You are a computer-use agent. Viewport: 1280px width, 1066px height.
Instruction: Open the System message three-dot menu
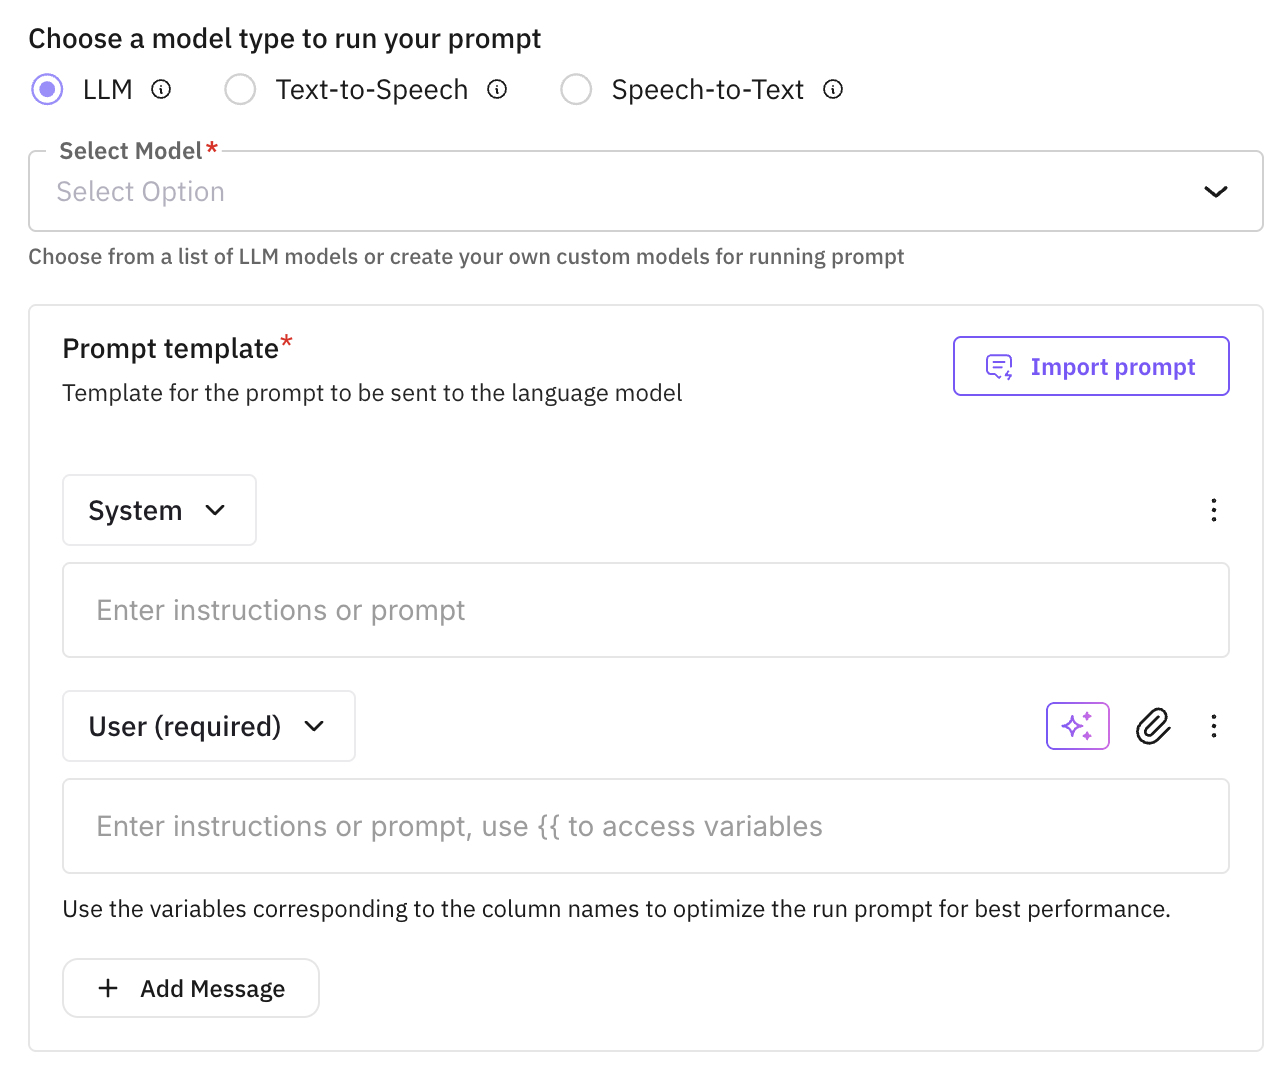(1214, 510)
